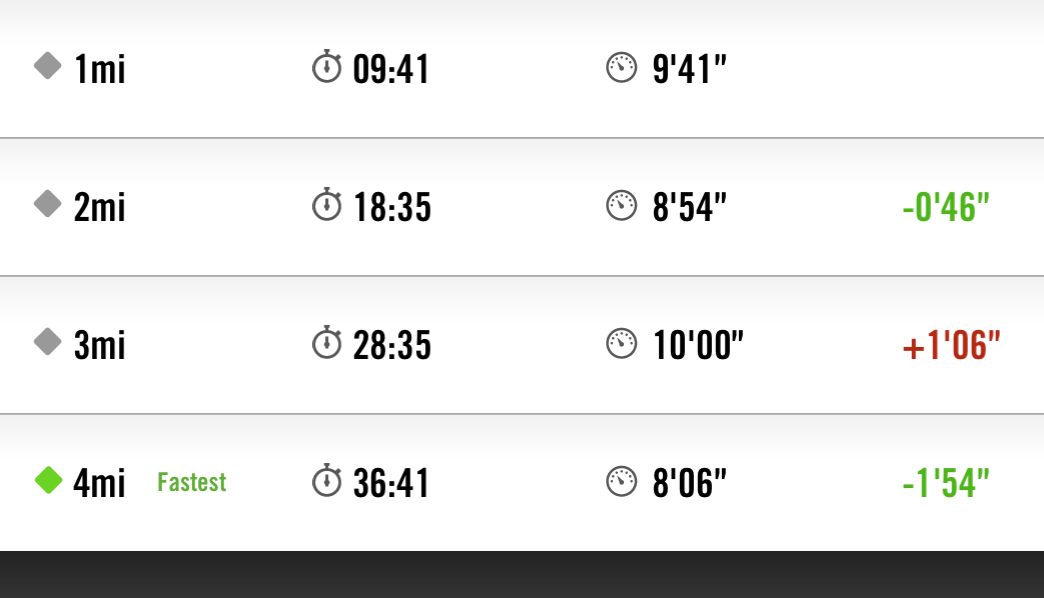Select the -0'46" pace difference
The height and width of the screenshot is (598, 1044).
946,206
